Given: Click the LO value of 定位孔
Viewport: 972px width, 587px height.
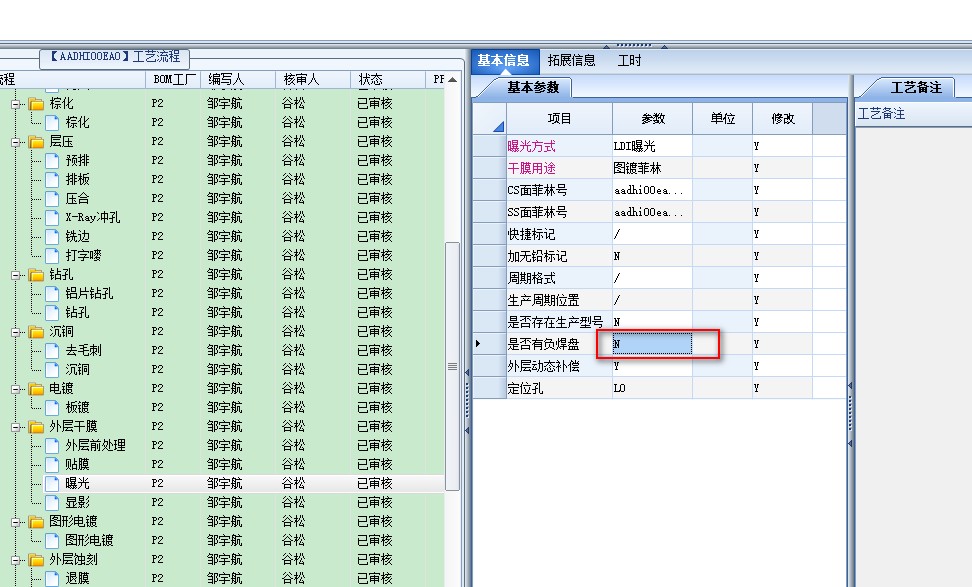Looking at the screenshot, I should pyautogui.click(x=652, y=389).
